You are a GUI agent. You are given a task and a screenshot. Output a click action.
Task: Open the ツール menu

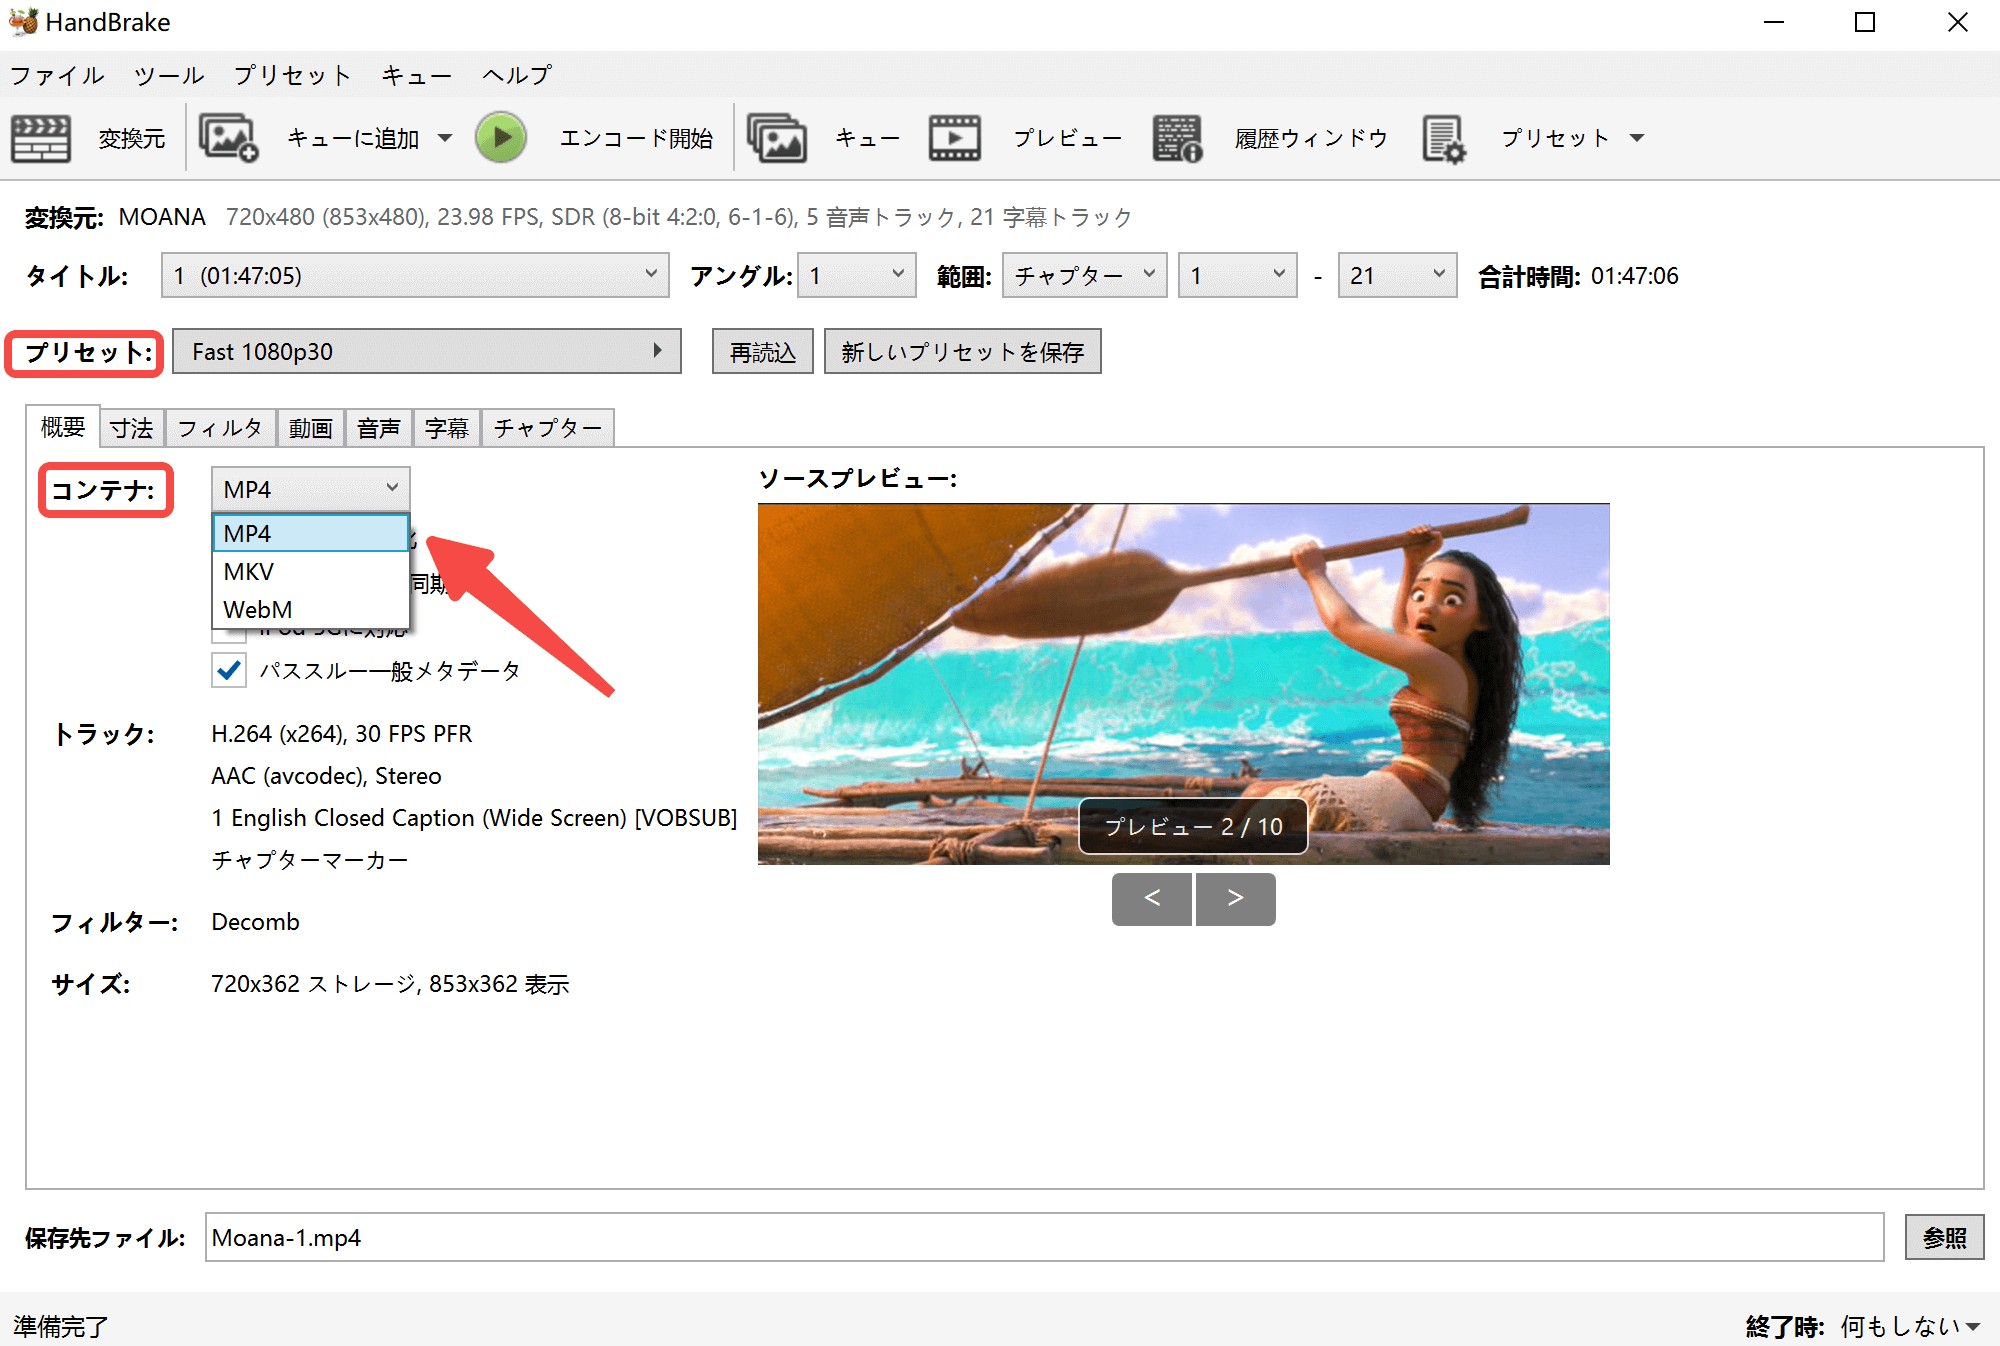click(169, 75)
